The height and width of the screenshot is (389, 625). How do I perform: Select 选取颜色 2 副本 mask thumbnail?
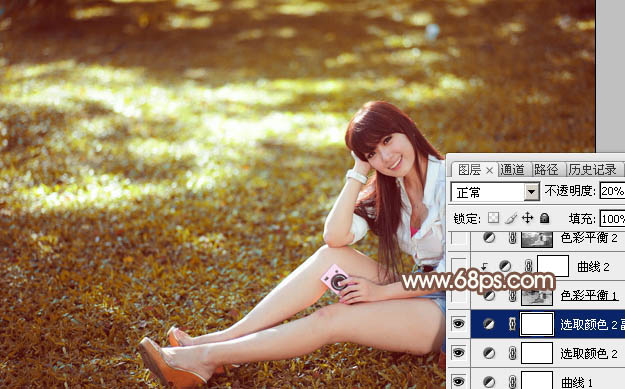click(537, 324)
